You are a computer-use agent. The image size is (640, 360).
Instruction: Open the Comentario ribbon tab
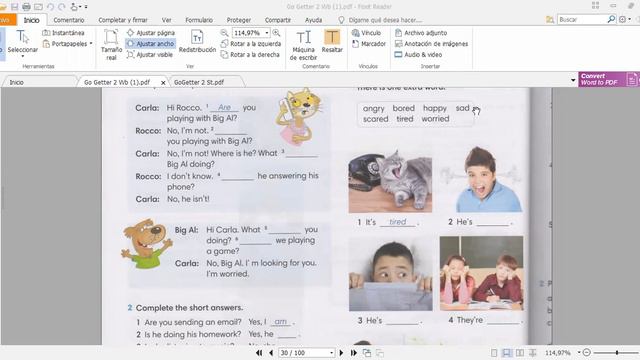(x=69, y=20)
